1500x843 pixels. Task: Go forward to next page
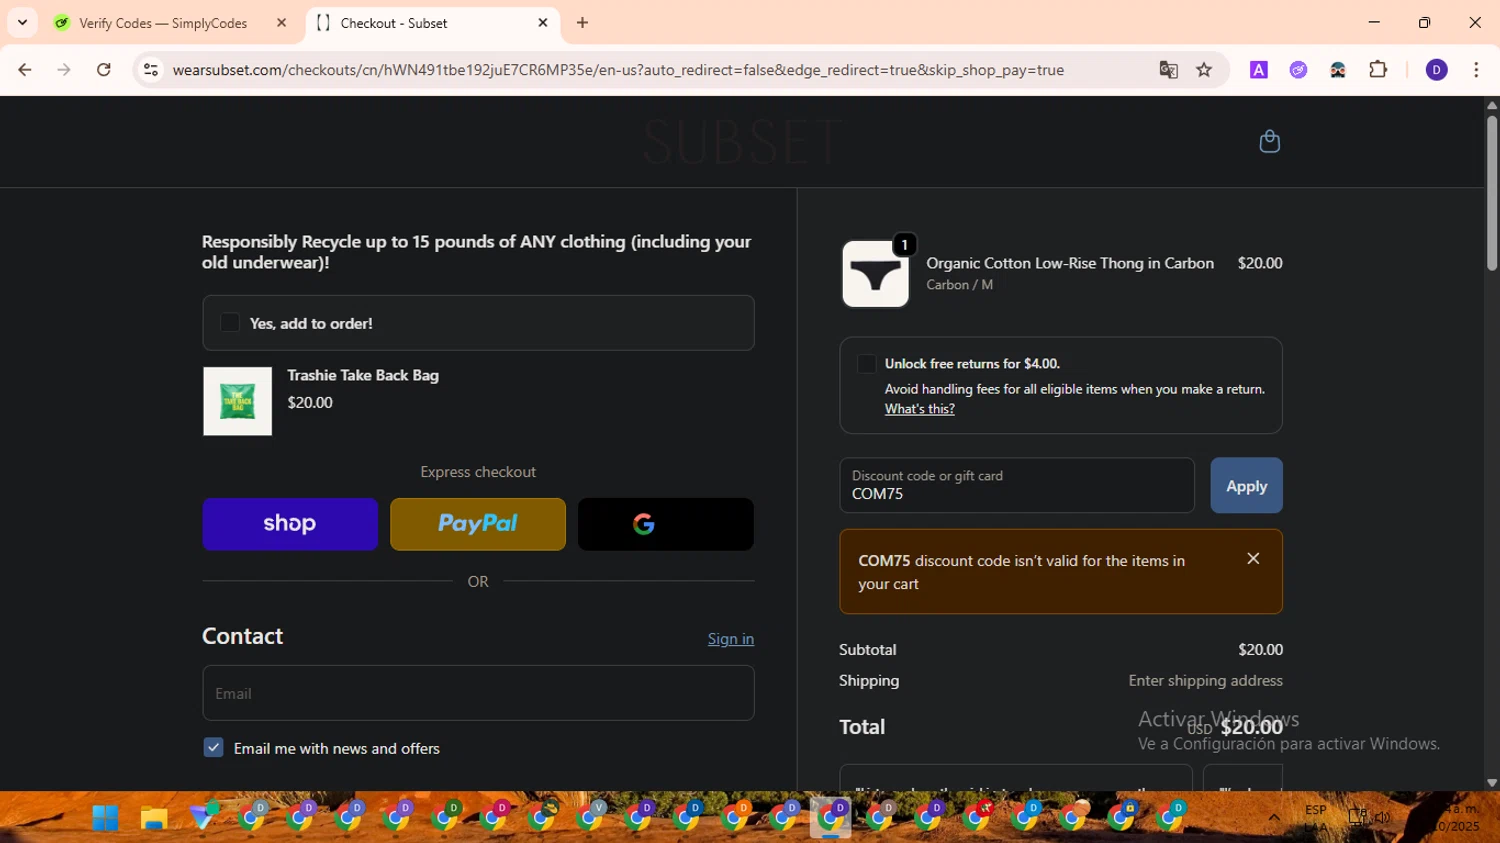click(64, 70)
